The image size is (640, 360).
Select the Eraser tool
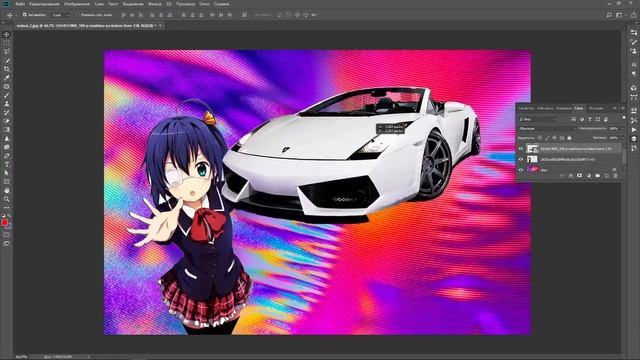coord(7,121)
